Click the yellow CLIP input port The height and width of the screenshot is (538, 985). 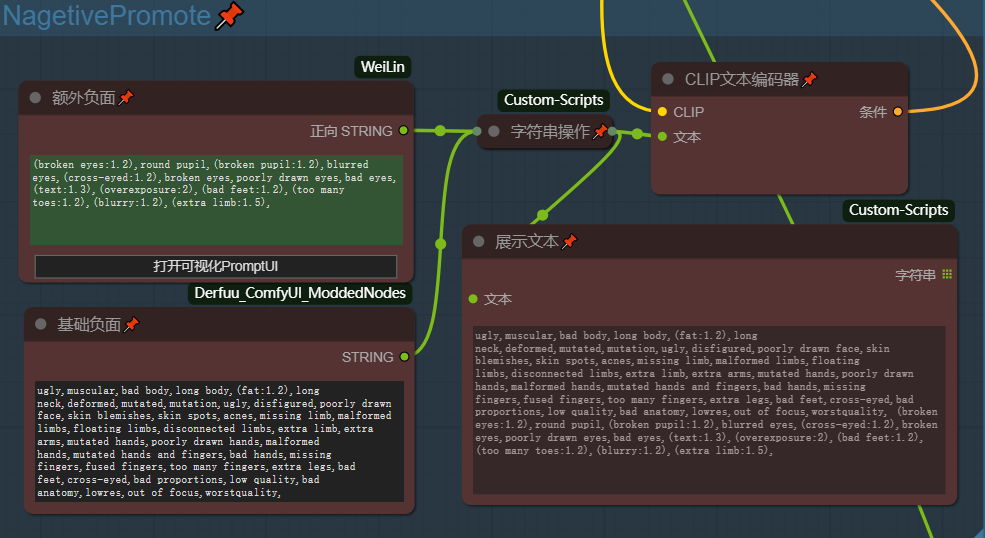662,112
